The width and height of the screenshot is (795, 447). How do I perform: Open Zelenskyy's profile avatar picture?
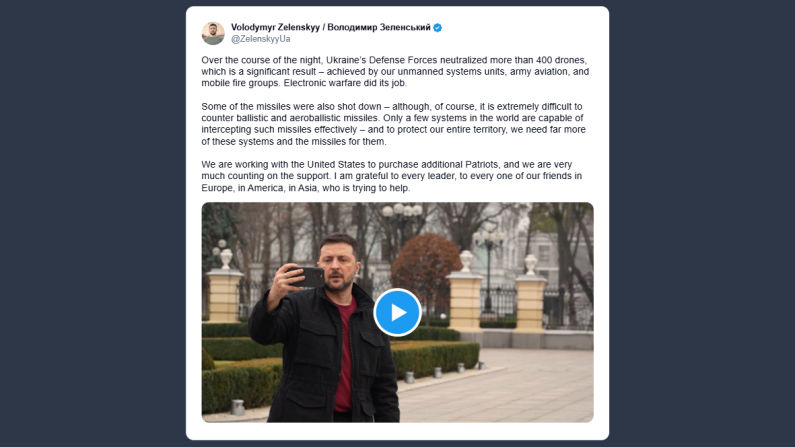[x=213, y=33]
